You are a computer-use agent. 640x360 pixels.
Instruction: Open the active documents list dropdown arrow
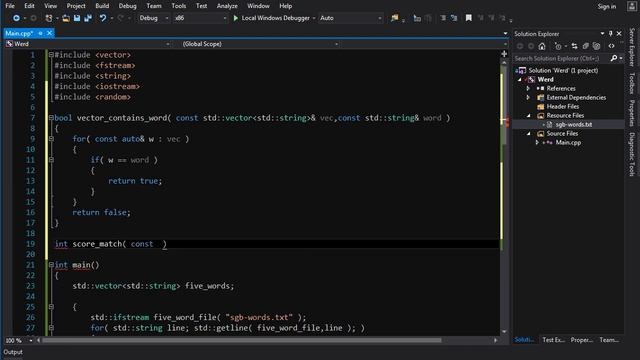click(x=505, y=33)
